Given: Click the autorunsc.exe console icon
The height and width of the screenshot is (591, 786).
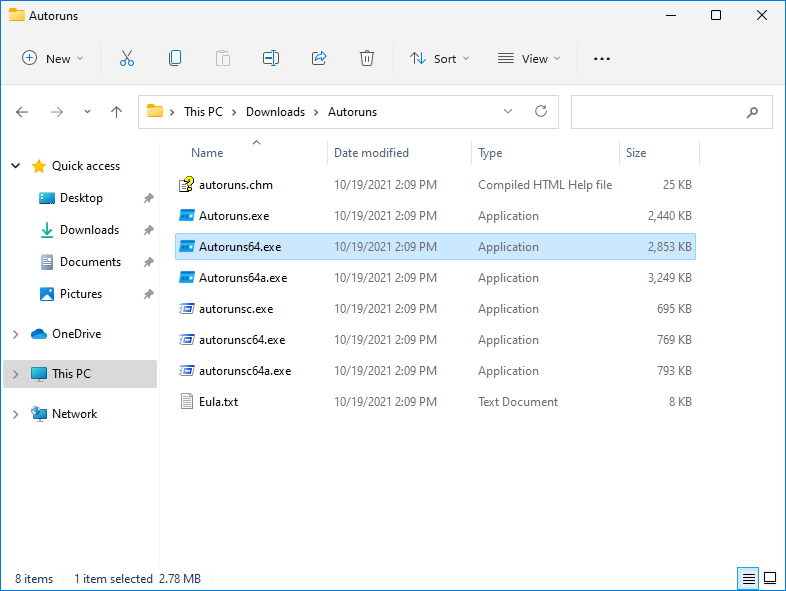Looking at the screenshot, I should (x=186, y=309).
